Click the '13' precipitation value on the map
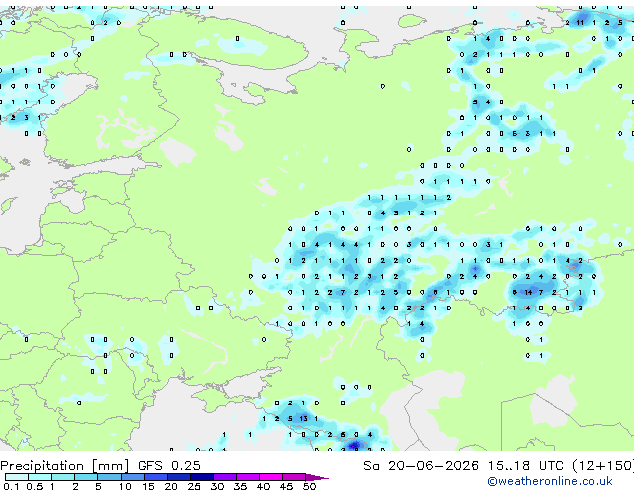The width and height of the screenshot is (634, 490). (x=303, y=418)
